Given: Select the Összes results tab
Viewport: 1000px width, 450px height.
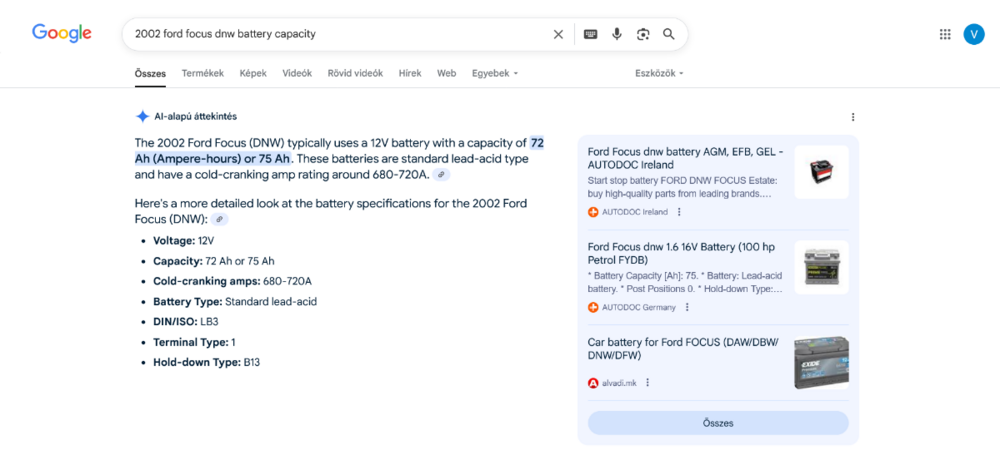Looking at the screenshot, I should (x=151, y=73).
